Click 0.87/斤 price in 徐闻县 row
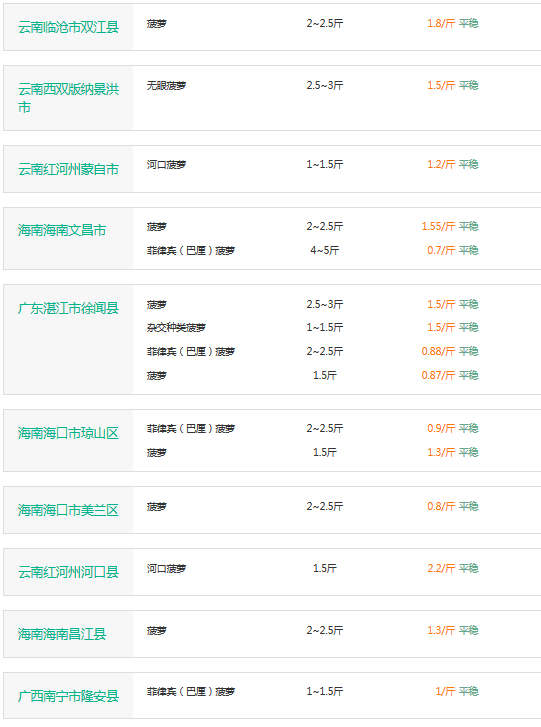The image size is (541, 727). pyautogui.click(x=438, y=375)
